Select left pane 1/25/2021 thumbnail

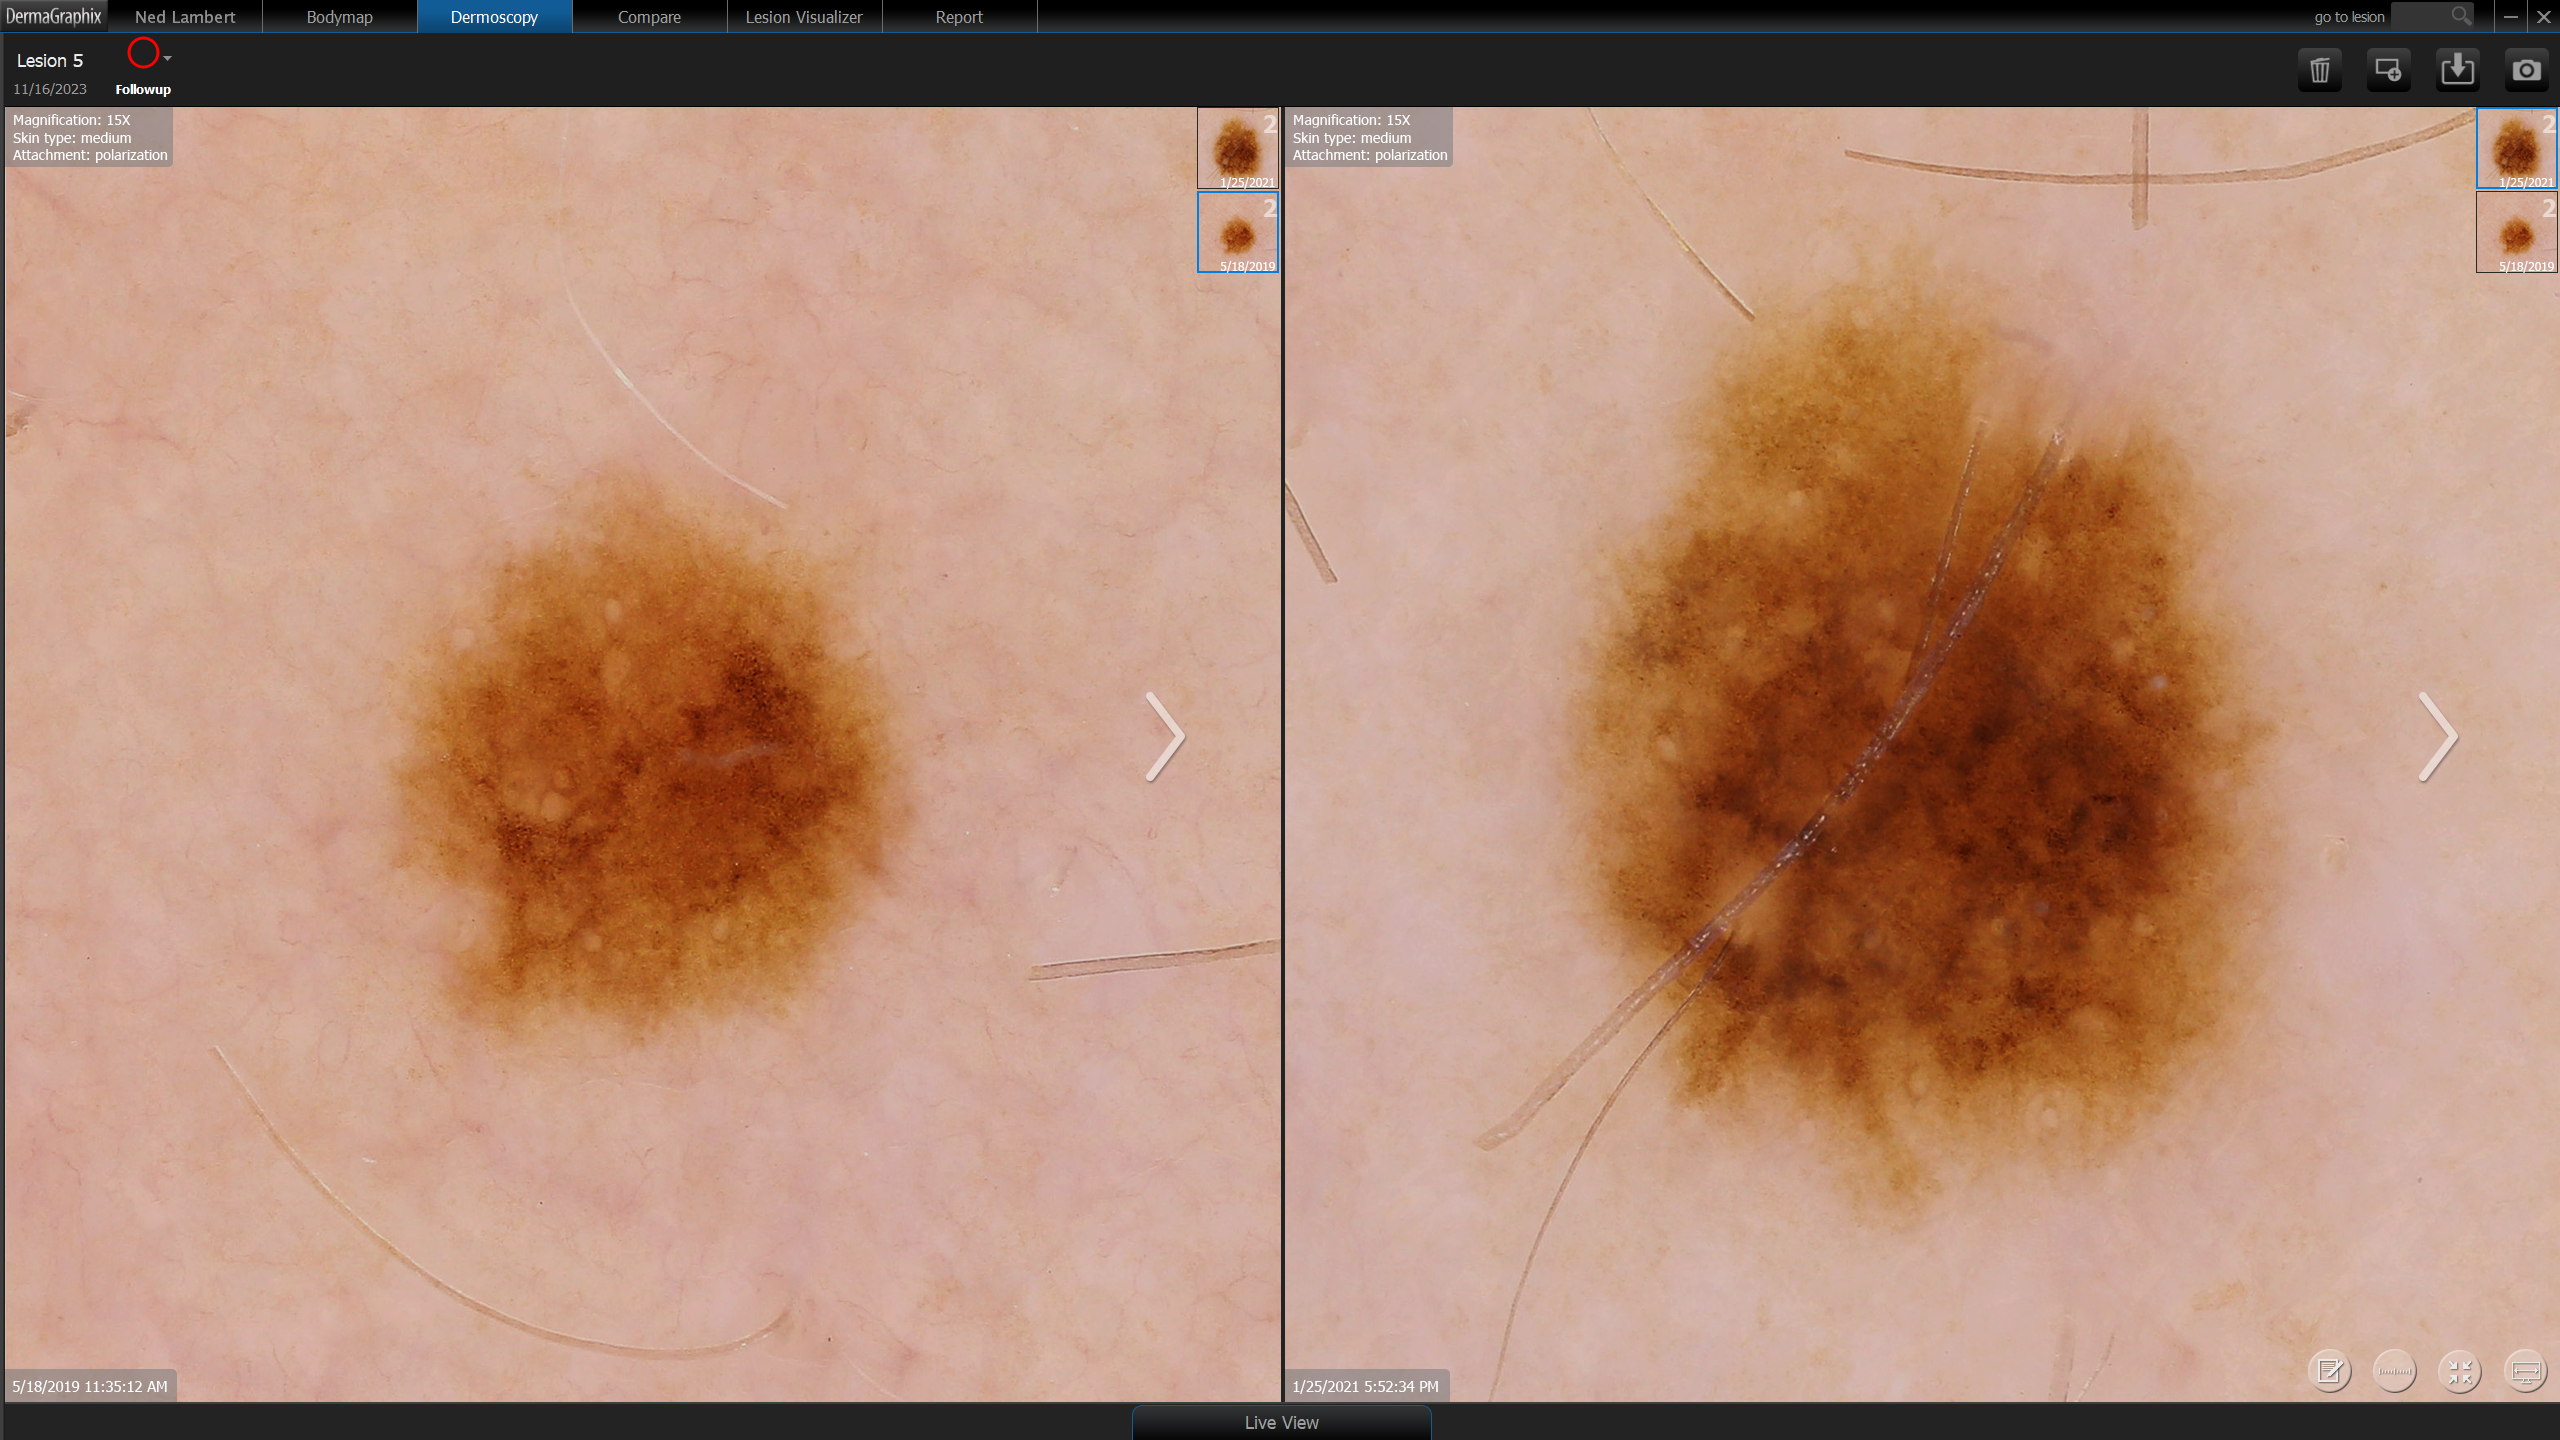(x=1238, y=148)
